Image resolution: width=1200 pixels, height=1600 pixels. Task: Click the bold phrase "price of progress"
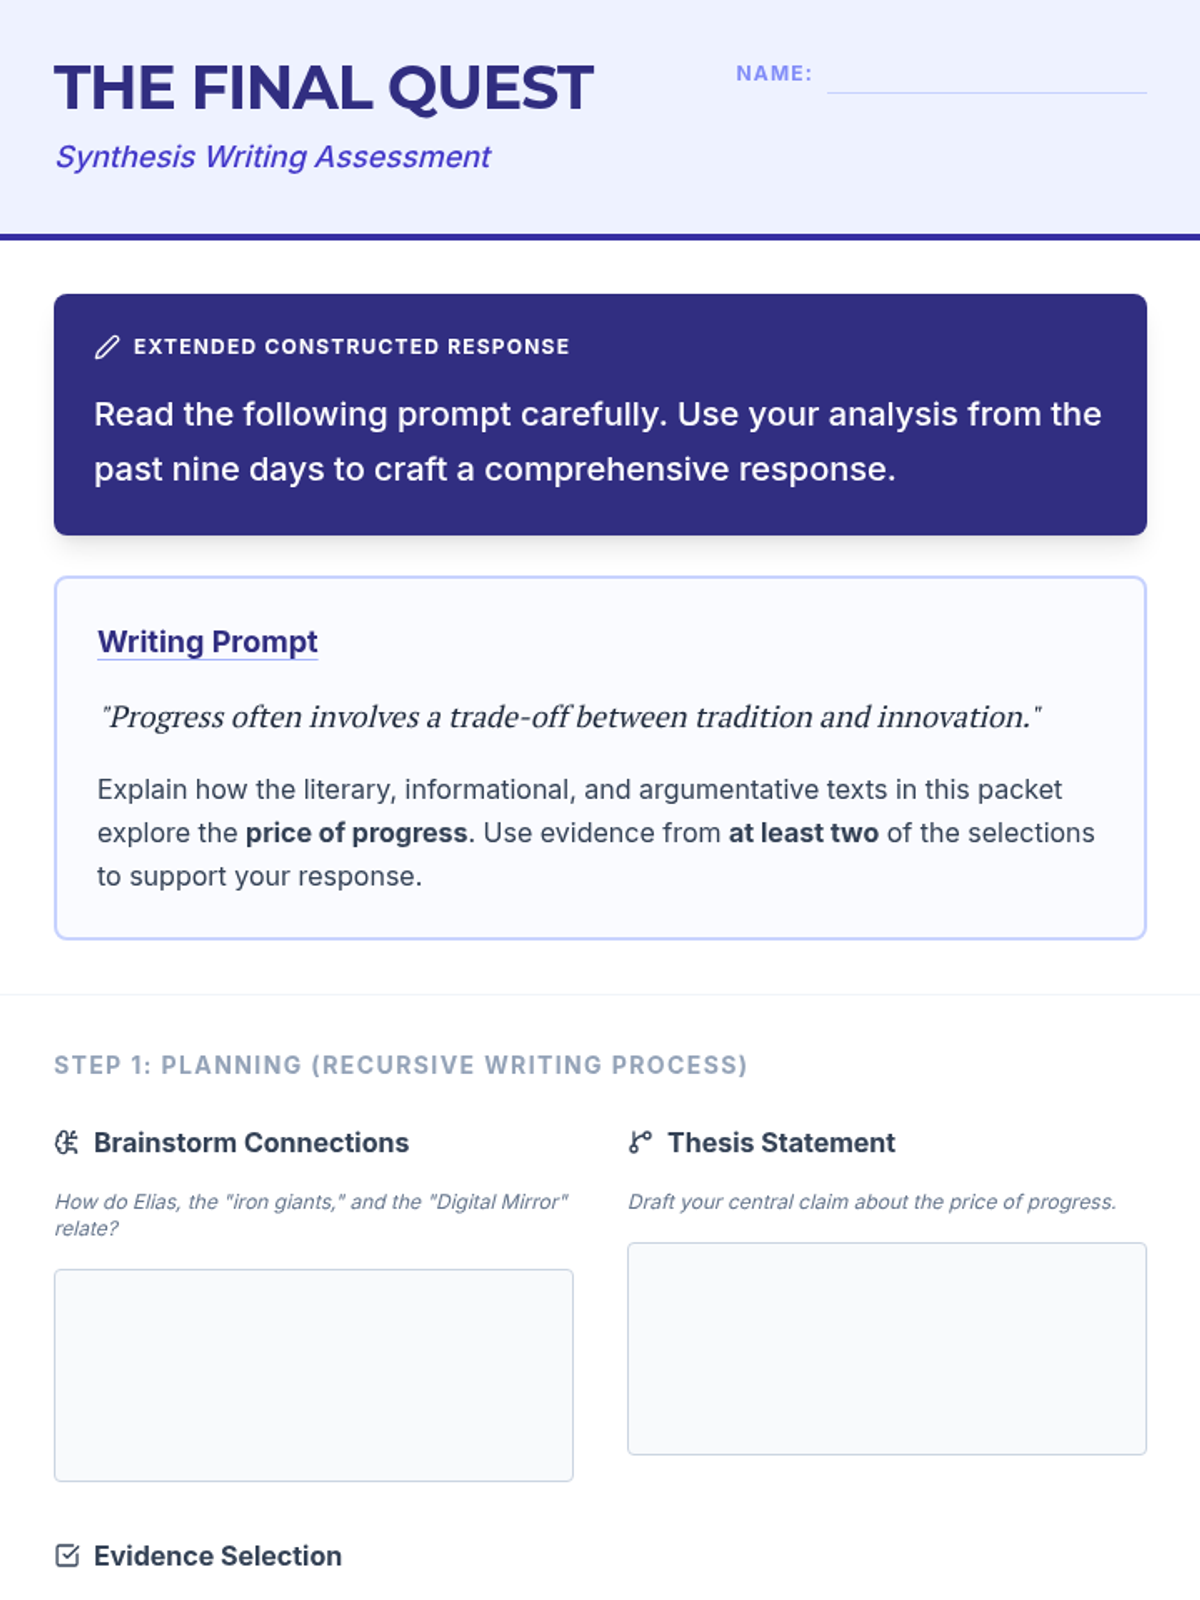[x=356, y=833]
